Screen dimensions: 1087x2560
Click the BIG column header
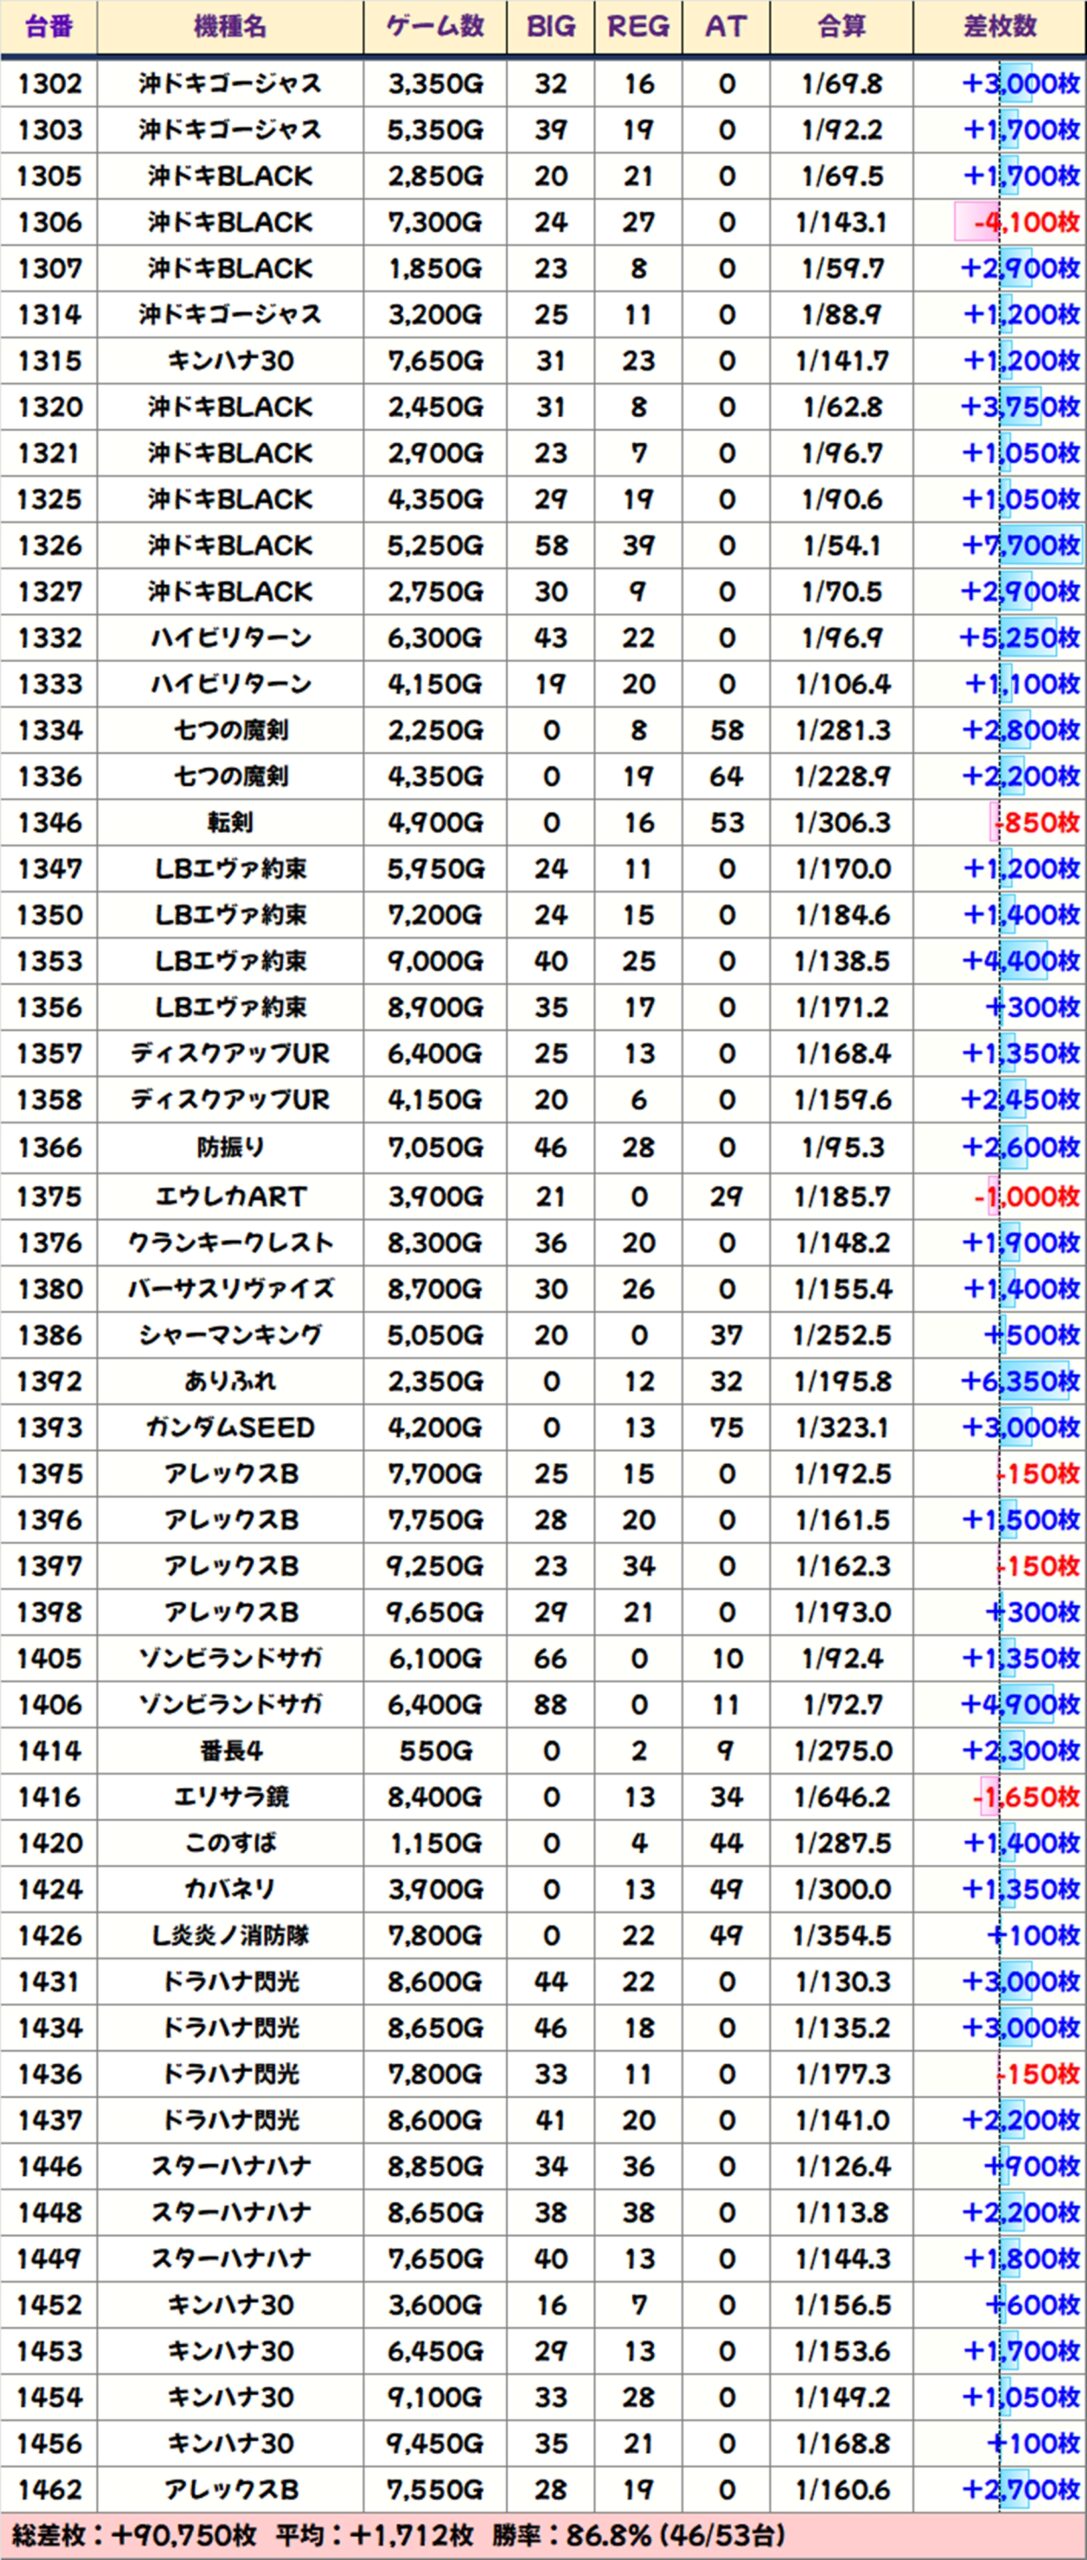tap(551, 27)
